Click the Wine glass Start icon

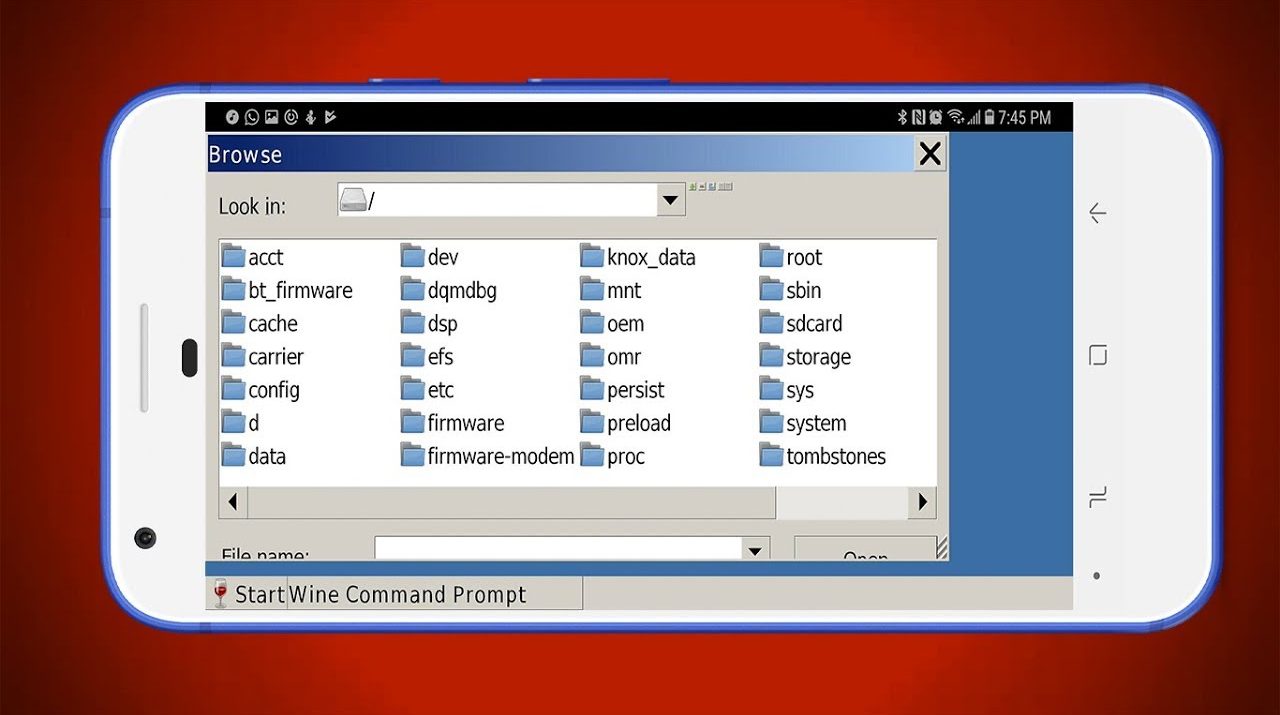tap(221, 593)
